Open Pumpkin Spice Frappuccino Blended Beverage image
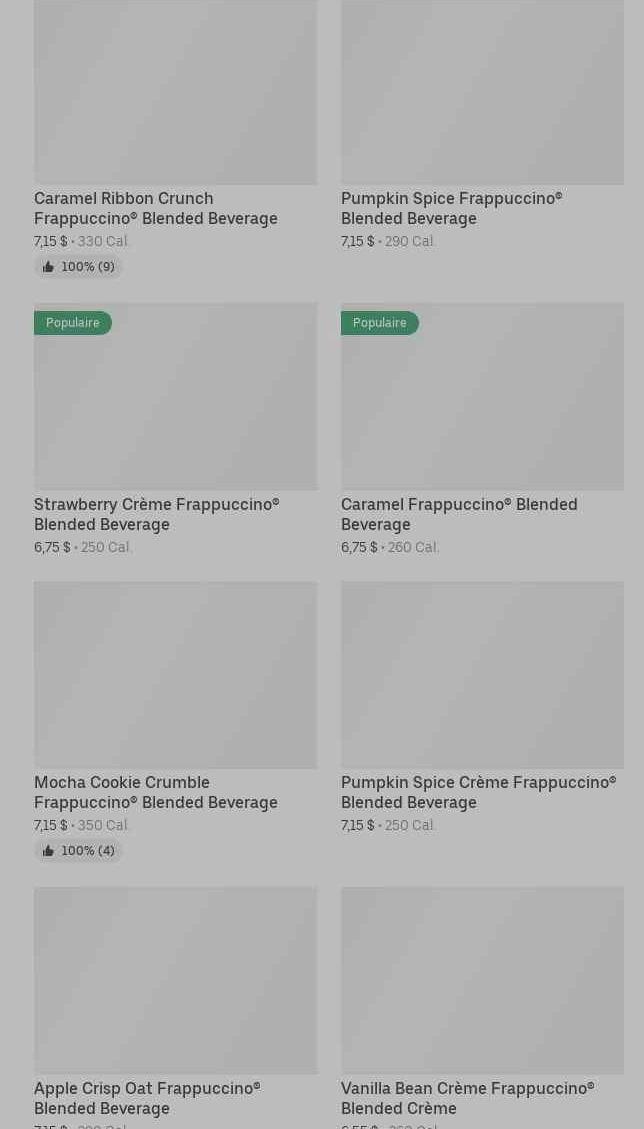This screenshot has height=1129, width=644. [482, 92]
